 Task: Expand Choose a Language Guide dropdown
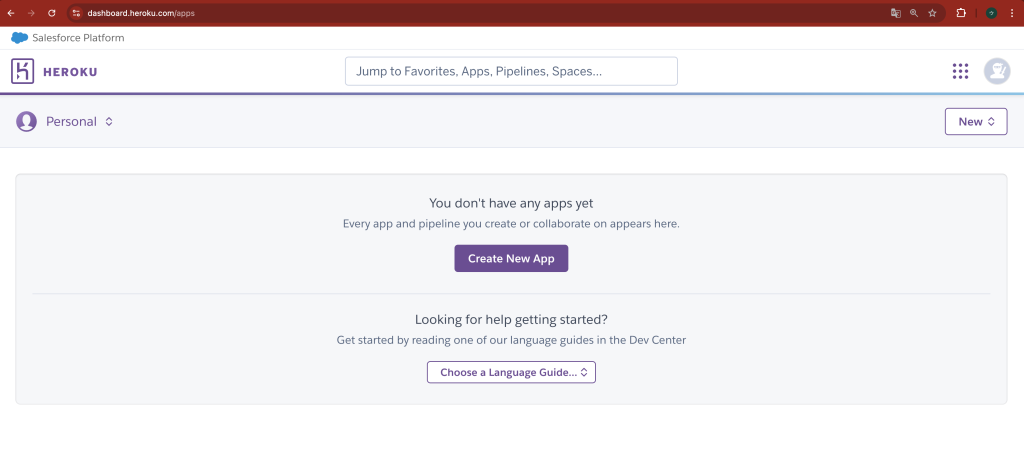(x=511, y=372)
